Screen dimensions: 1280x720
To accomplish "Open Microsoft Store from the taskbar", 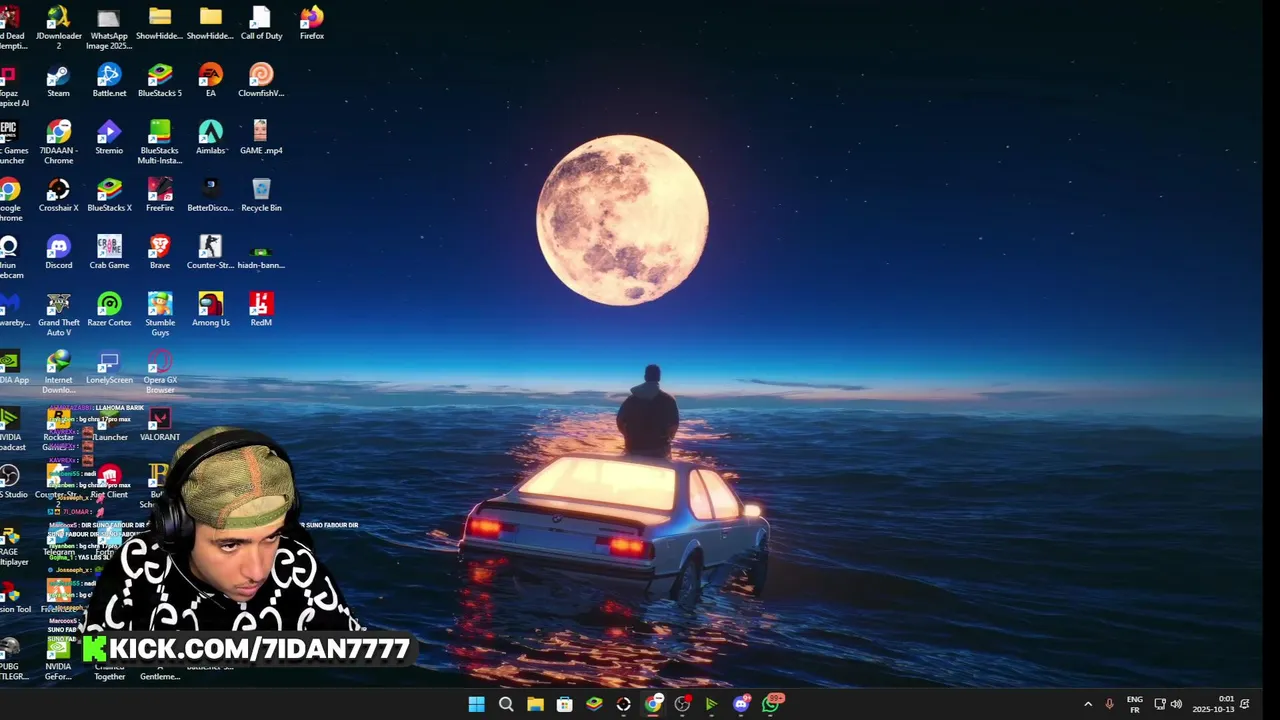I will click(x=565, y=704).
